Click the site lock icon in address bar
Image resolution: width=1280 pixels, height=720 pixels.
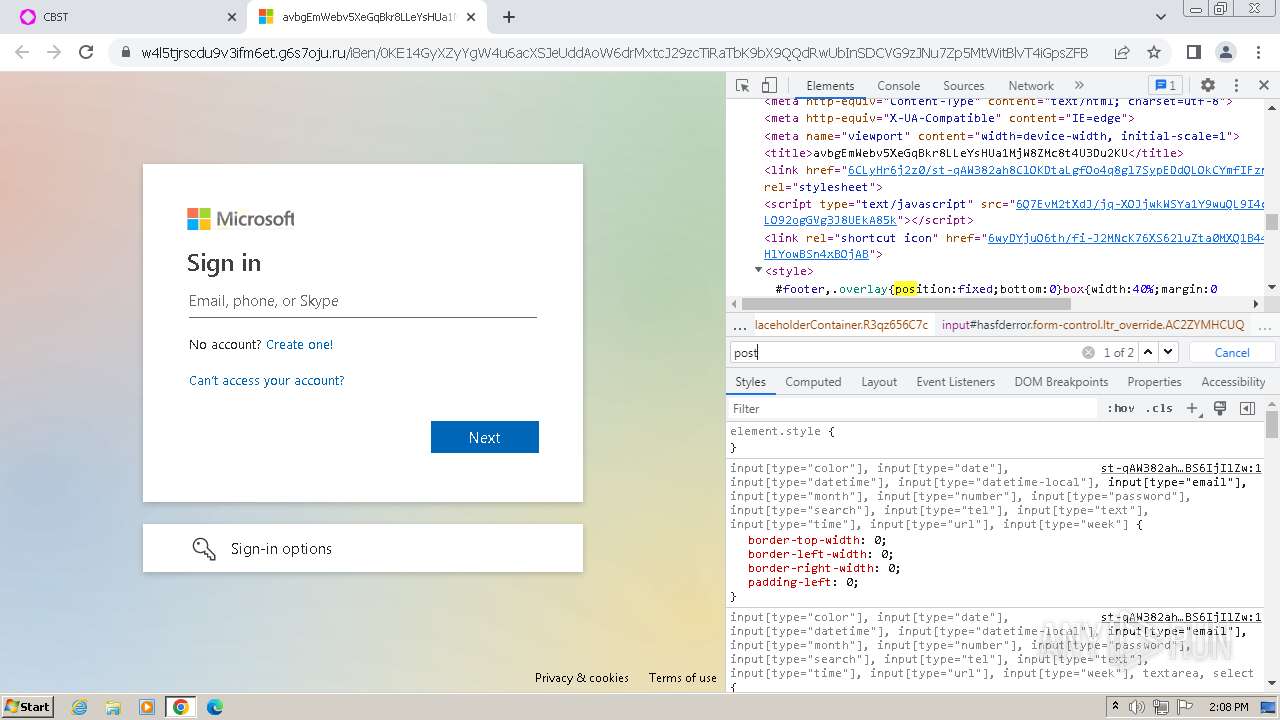click(126, 52)
